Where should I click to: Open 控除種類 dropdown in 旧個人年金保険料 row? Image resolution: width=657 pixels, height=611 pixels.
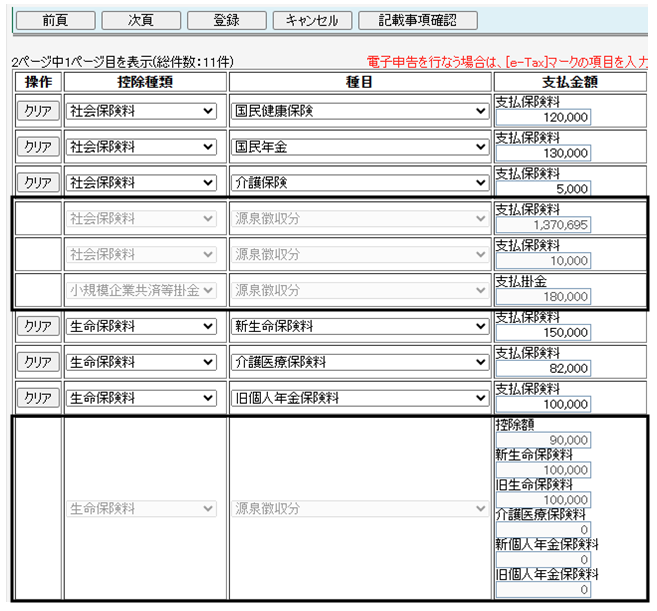141,398
